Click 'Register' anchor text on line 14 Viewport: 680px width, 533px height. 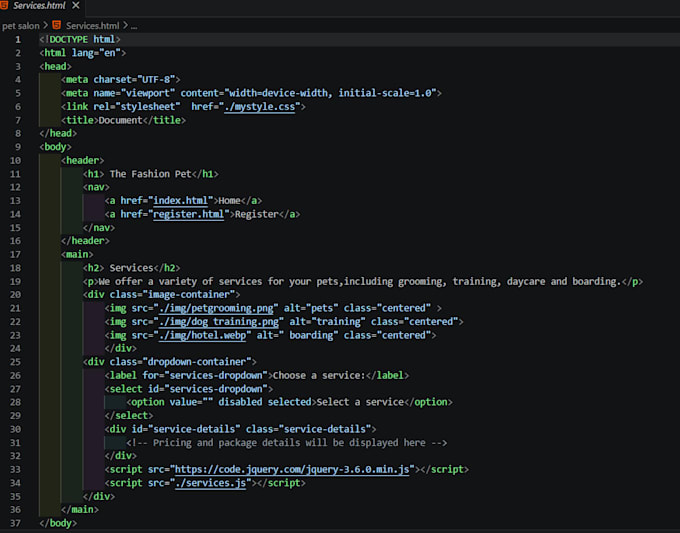click(x=257, y=214)
